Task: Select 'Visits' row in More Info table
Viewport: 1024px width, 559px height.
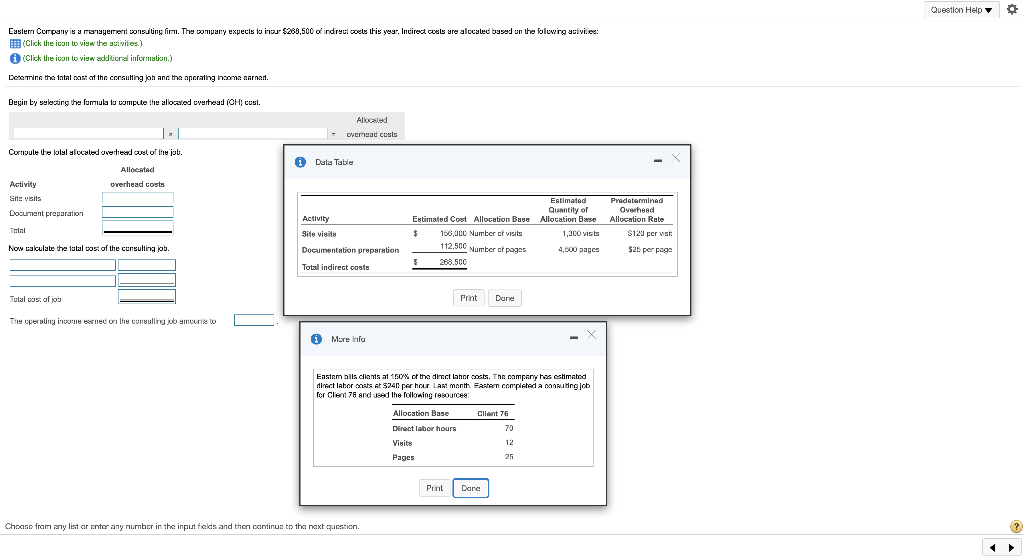Action: click(402, 443)
